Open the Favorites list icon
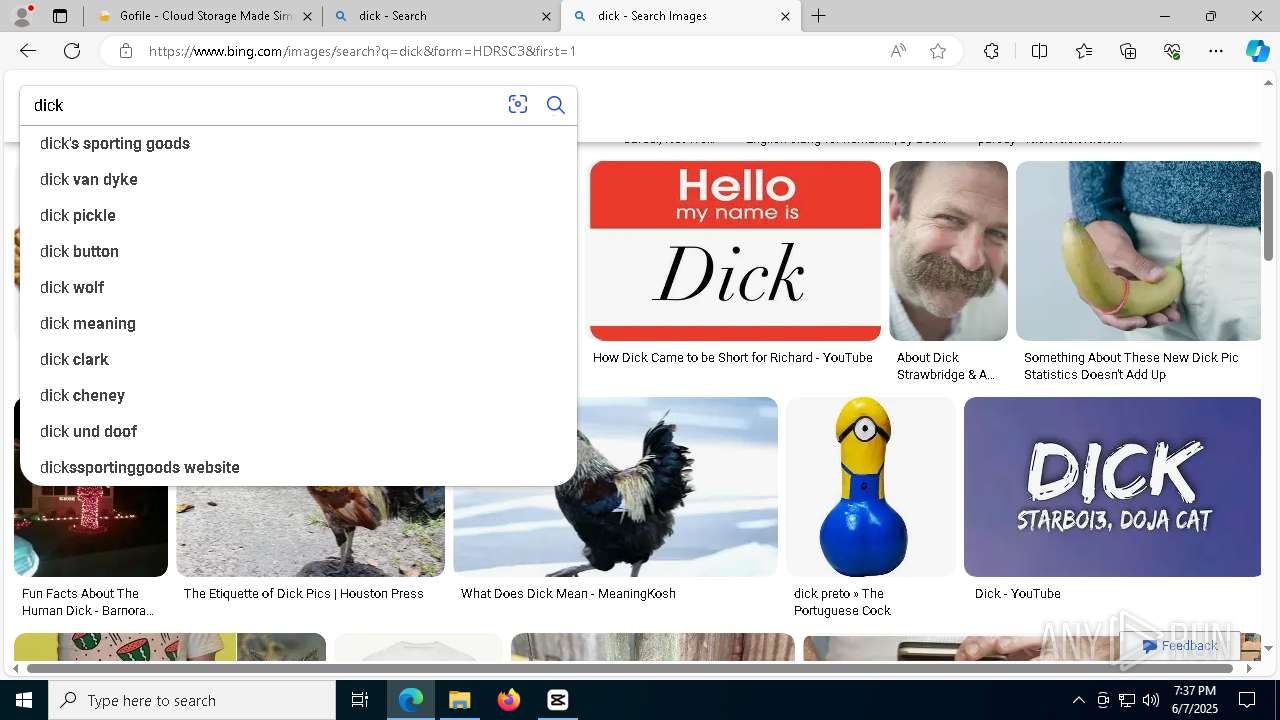This screenshot has width=1280, height=720. point(1084,51)
